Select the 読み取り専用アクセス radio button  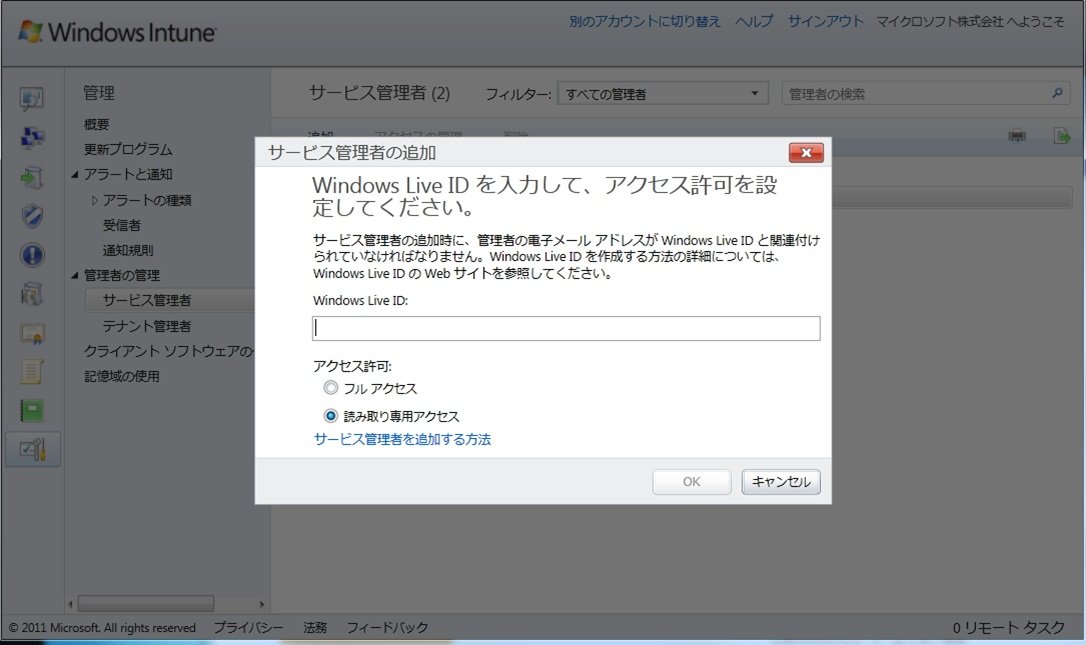[330, 416]
